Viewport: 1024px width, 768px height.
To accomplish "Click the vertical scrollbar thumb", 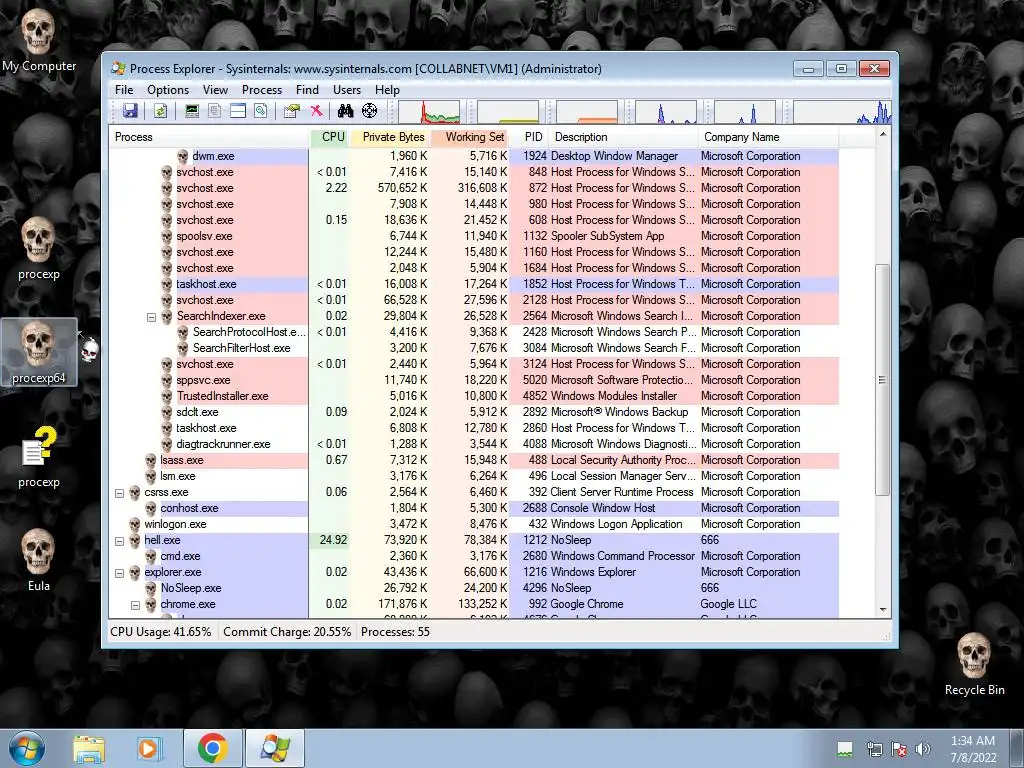I will coord(882,380).
